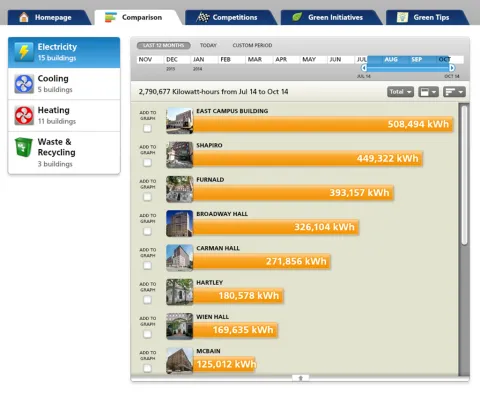Screen dimensions: 480x395
Task: Open the Total dropdown
Action: 400,92
